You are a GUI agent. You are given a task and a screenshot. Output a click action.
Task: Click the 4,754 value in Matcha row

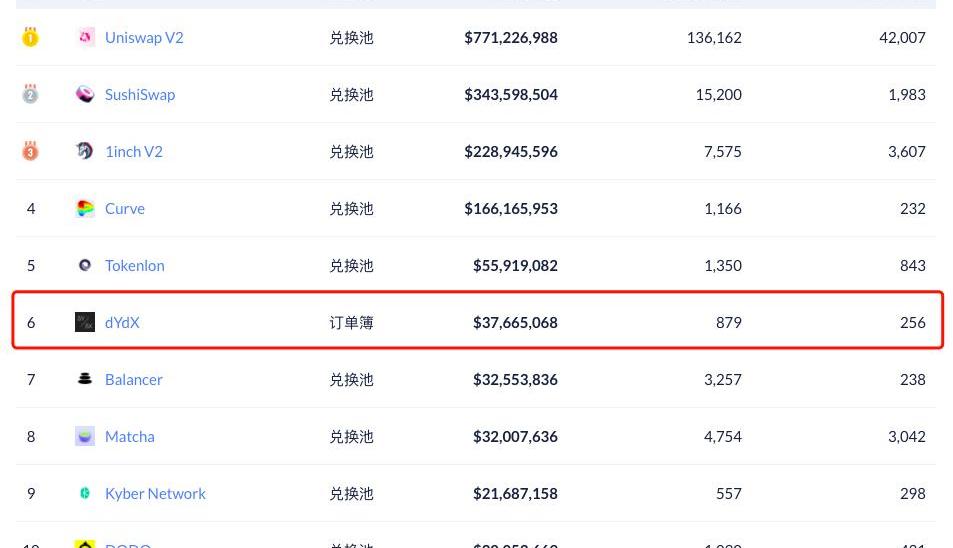(x=723, y=437)
